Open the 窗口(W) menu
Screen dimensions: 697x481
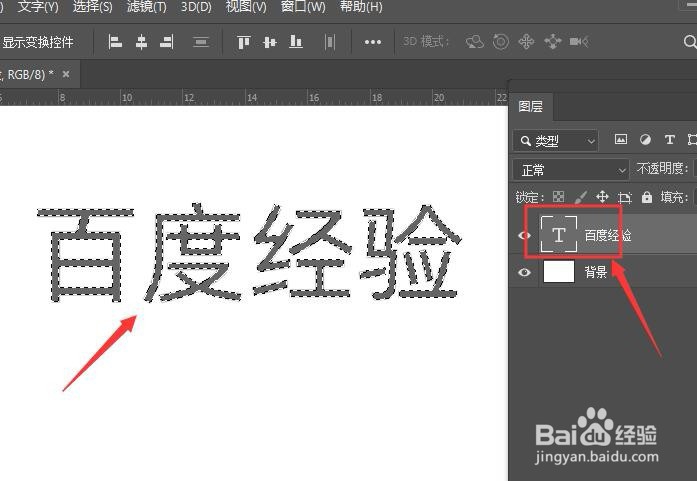pos(303,7)
